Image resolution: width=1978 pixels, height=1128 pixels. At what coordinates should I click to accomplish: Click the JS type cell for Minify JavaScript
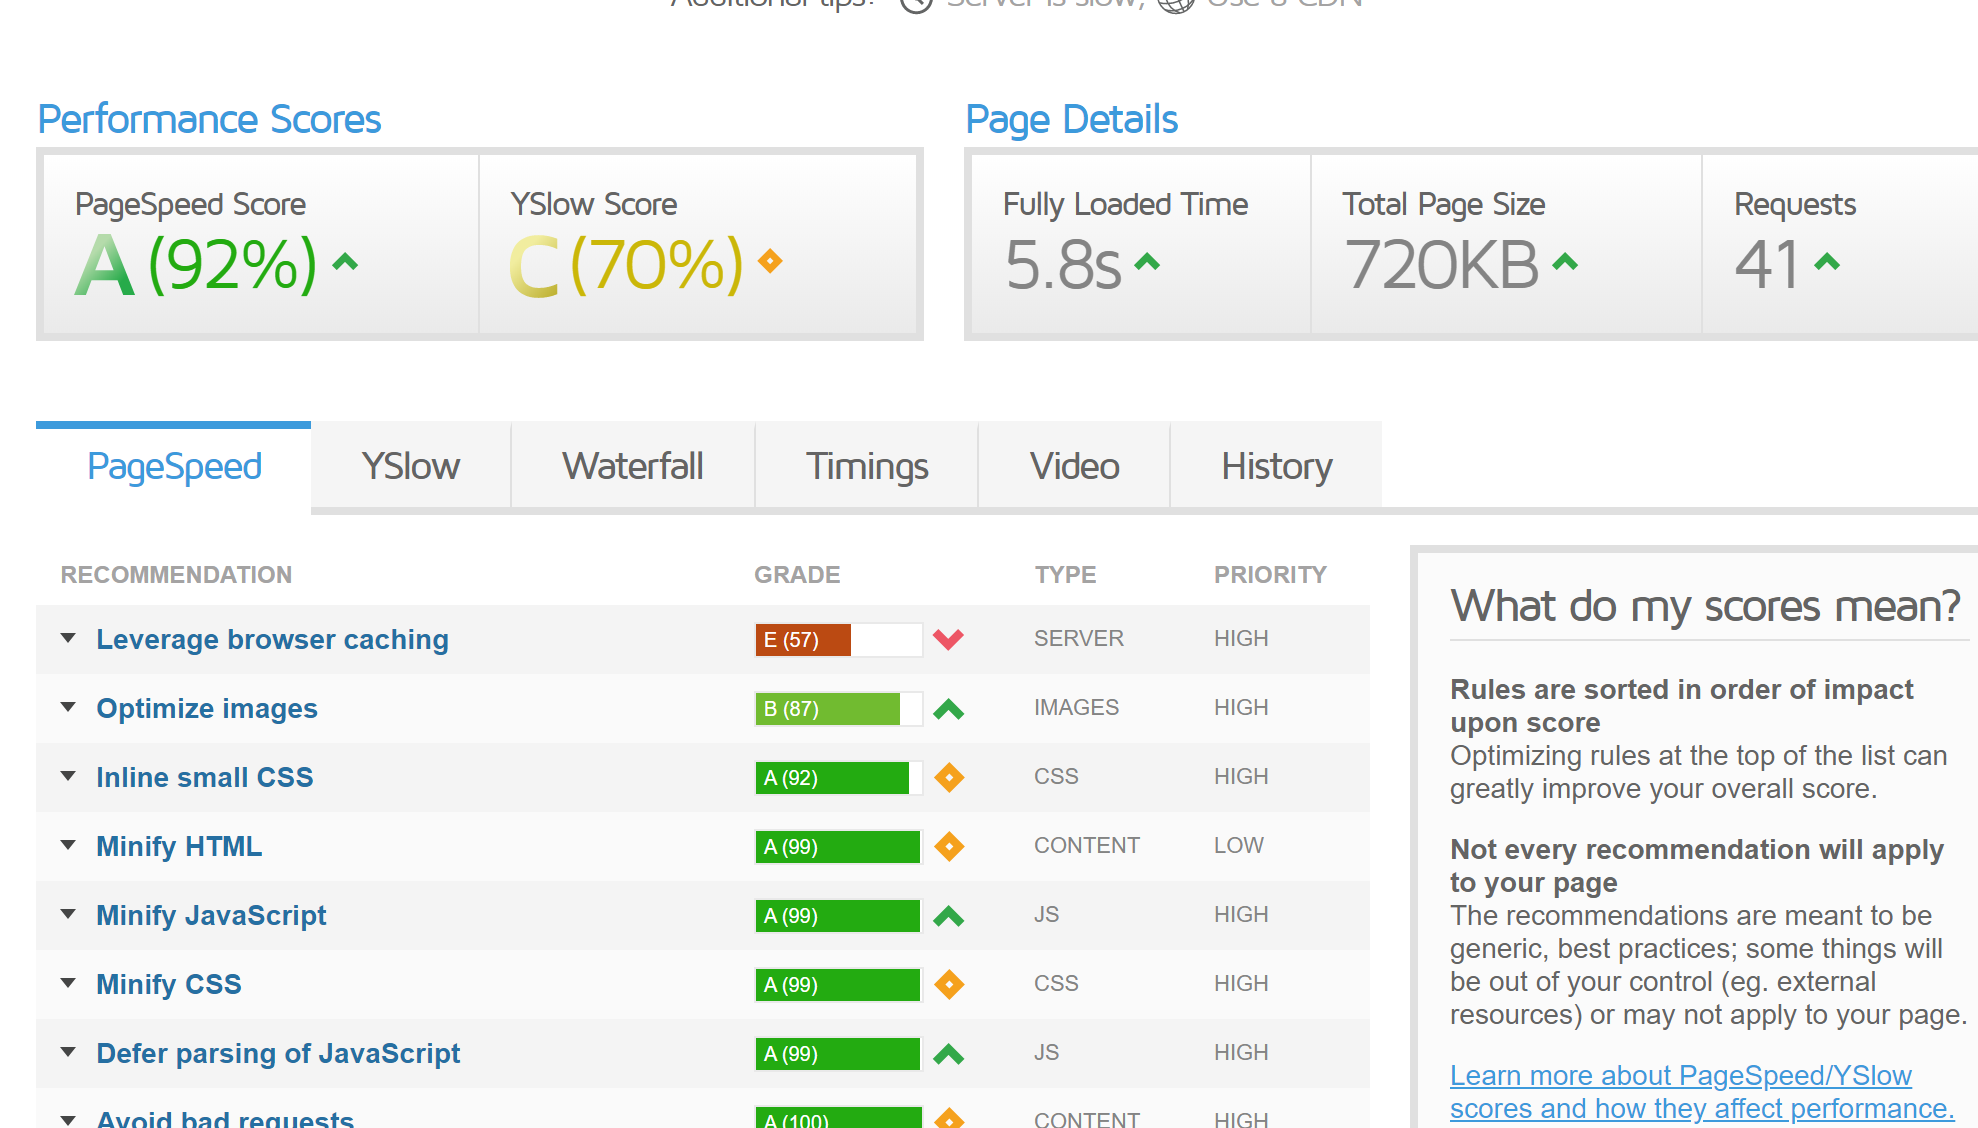click(1046, 914)
